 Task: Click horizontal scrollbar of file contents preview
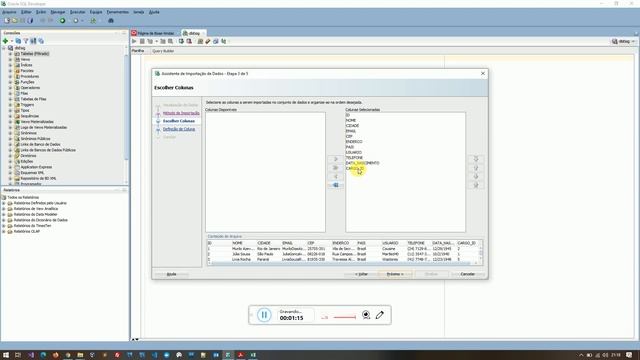point(341,263)
